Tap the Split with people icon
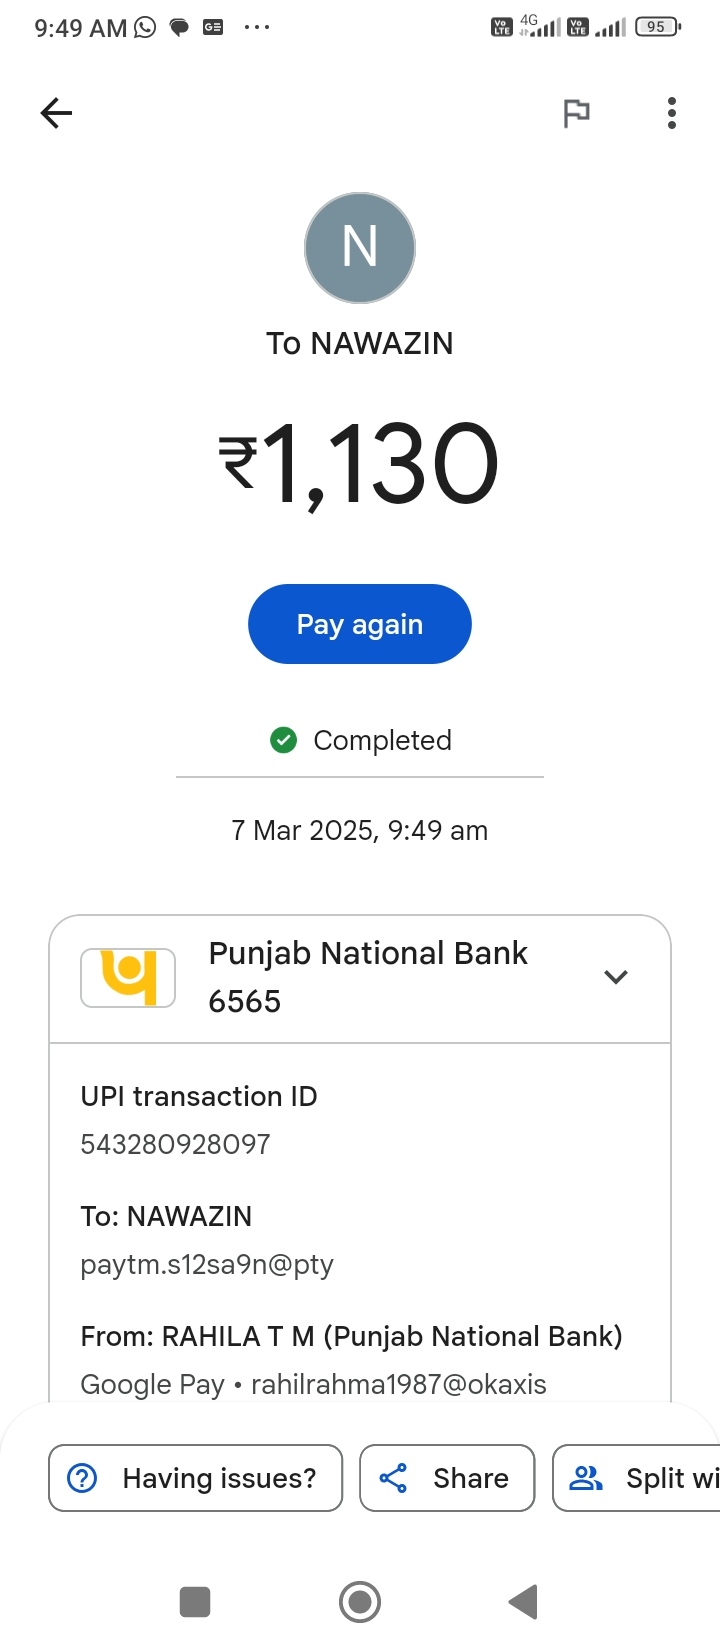 pyautogui.click(x=586, y=1478)
